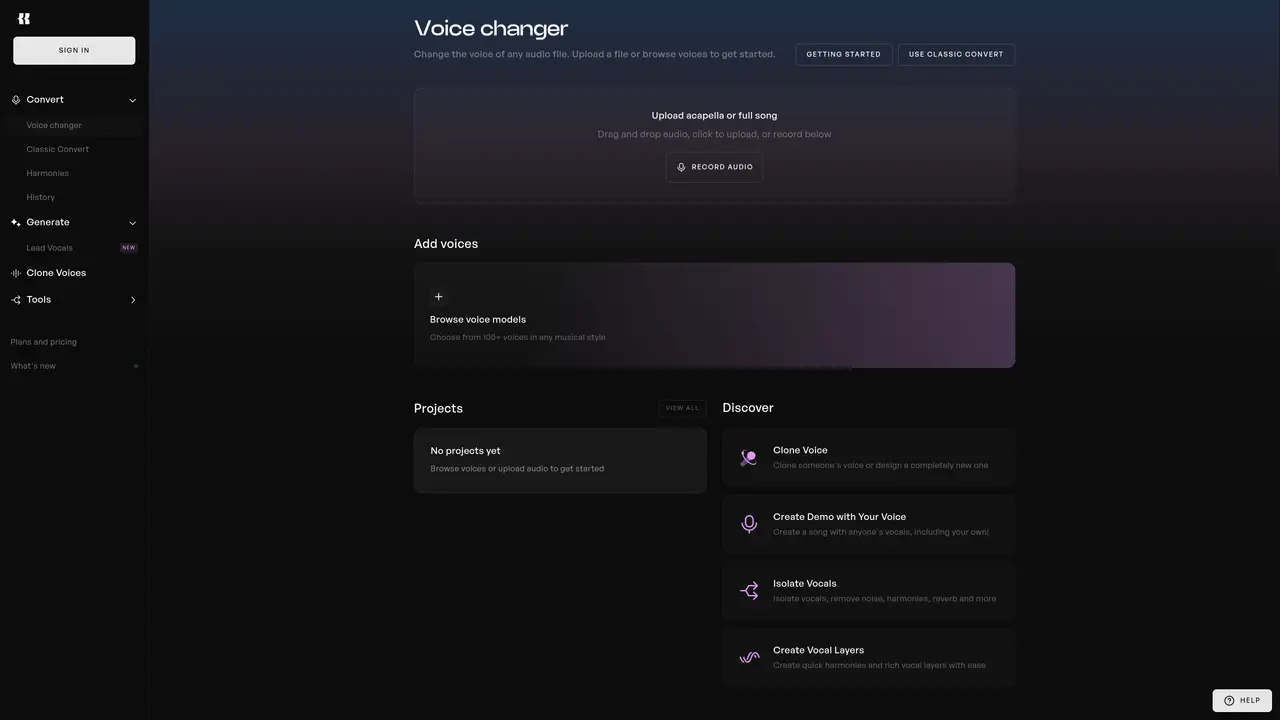The width and height of the screenshot is (1280, 720).
Task: Click the plus icon above Browse voice models
Action: point(438,297)
